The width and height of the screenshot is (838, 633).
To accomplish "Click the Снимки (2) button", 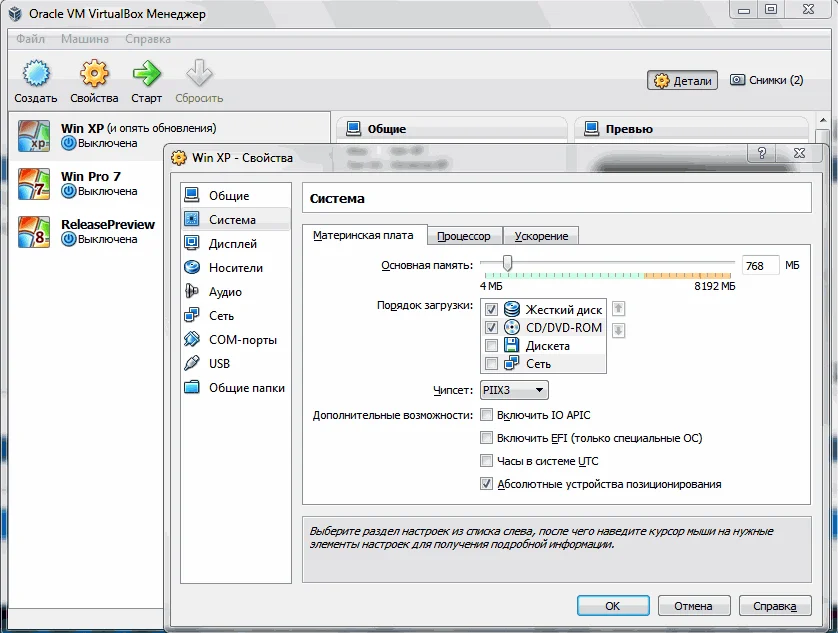I will coord(767,80).
